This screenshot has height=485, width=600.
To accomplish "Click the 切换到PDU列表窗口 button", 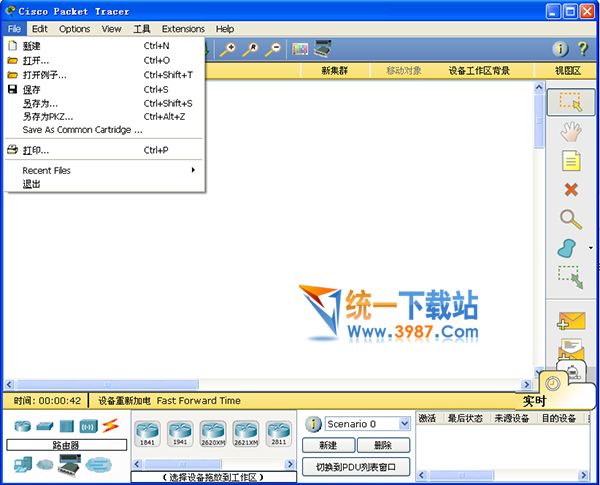I will click(356, 466).
